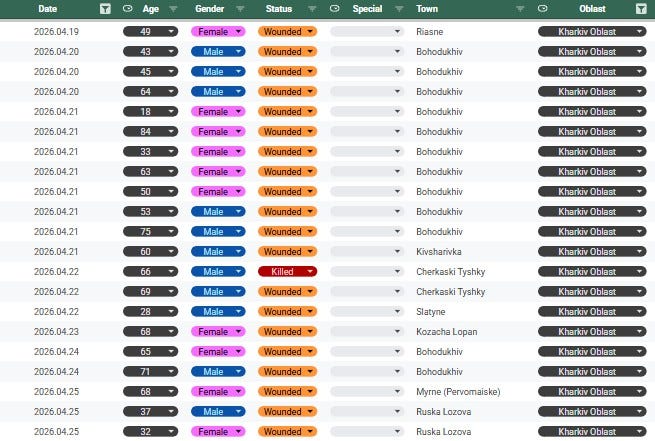Open the age 49 dropdown chip
Image resolution: width=655 pixels, height=441 pixels.
coord(150,32)
